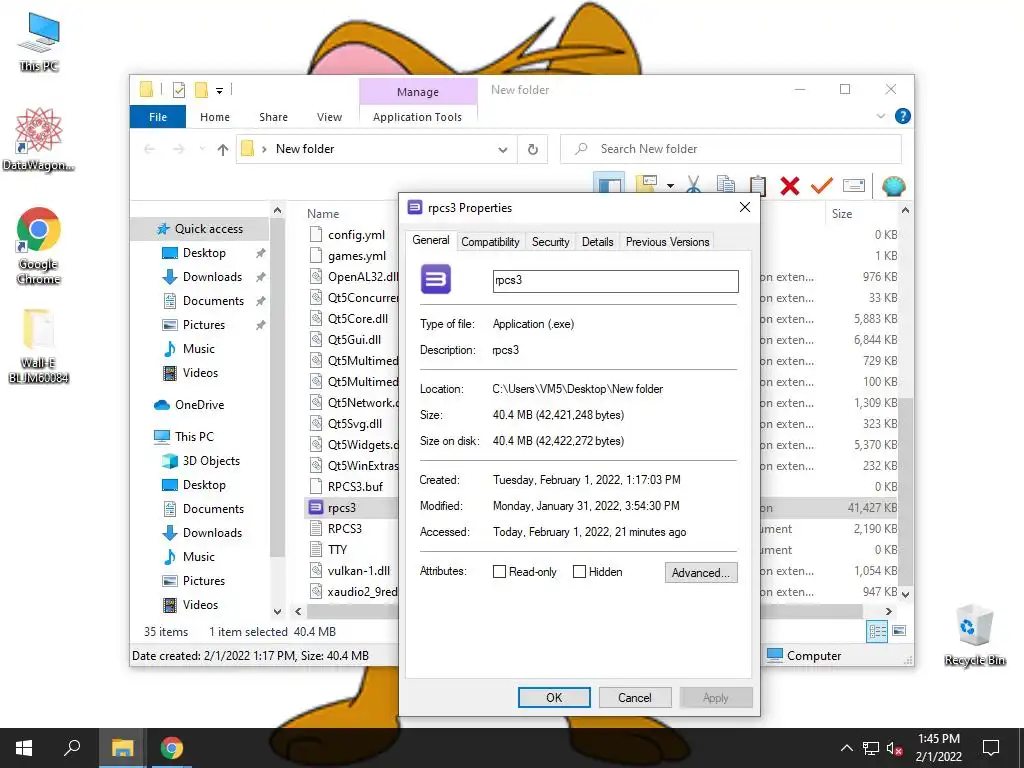1024x768 pixels.
Task: Open the Details tab
Action: [x=598, y=242]
